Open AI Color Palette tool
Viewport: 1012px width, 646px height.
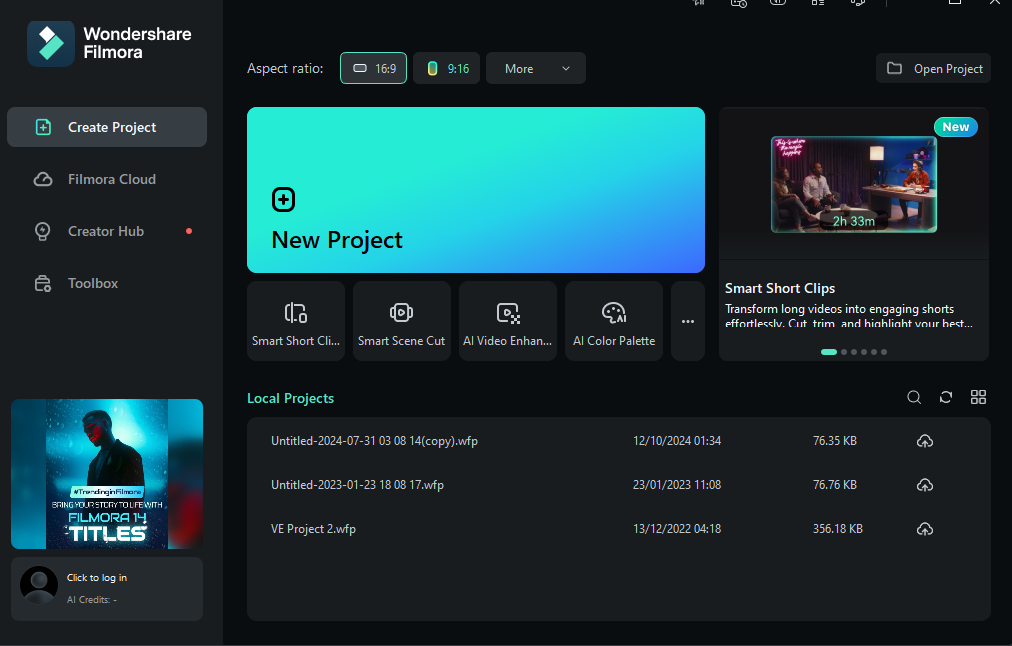coord(614,321)
